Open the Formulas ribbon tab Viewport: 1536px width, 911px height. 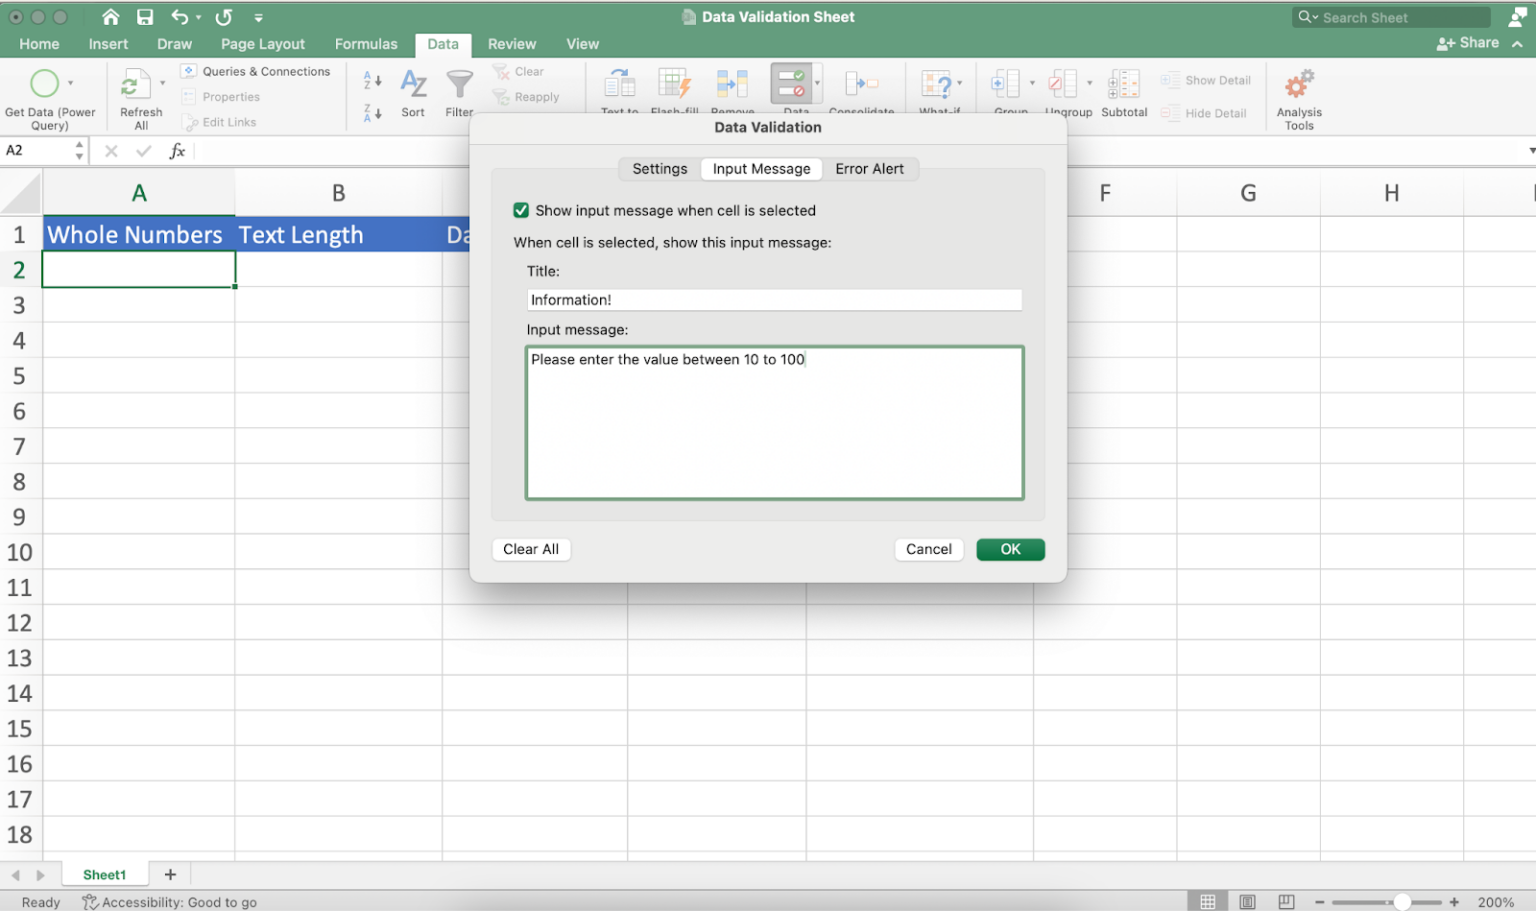[x=366, y=44]
